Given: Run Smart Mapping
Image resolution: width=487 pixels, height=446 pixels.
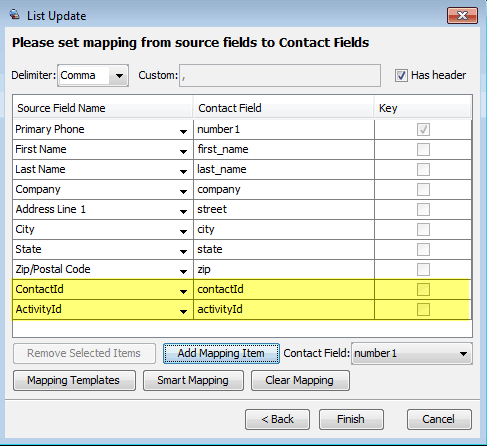Looking at the screenshot, I should point(193,380).
